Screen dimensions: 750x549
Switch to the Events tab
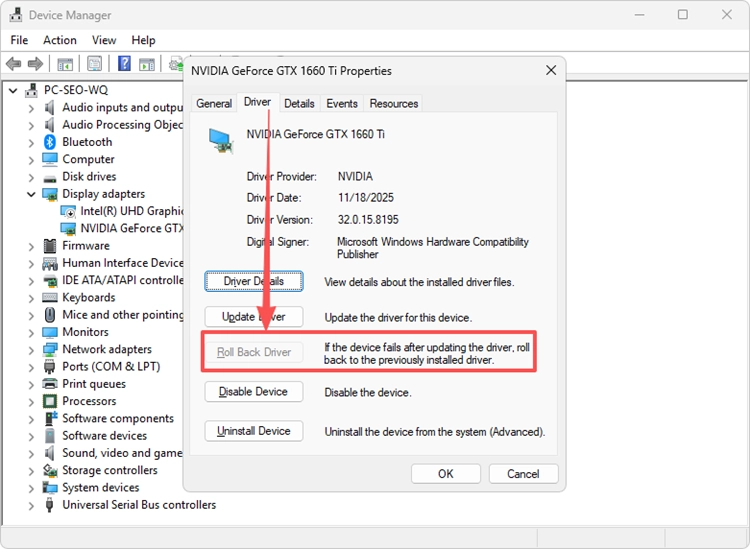tap(342, 103)
